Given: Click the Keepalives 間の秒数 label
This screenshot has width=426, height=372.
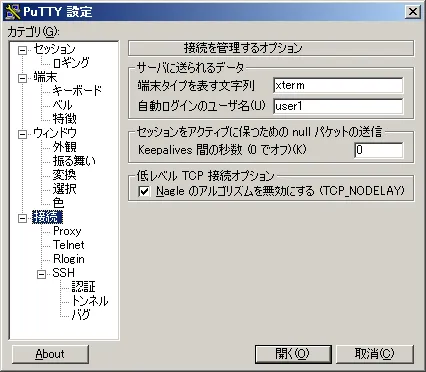Looking at the screenshot, I should (x=222, y=150).
